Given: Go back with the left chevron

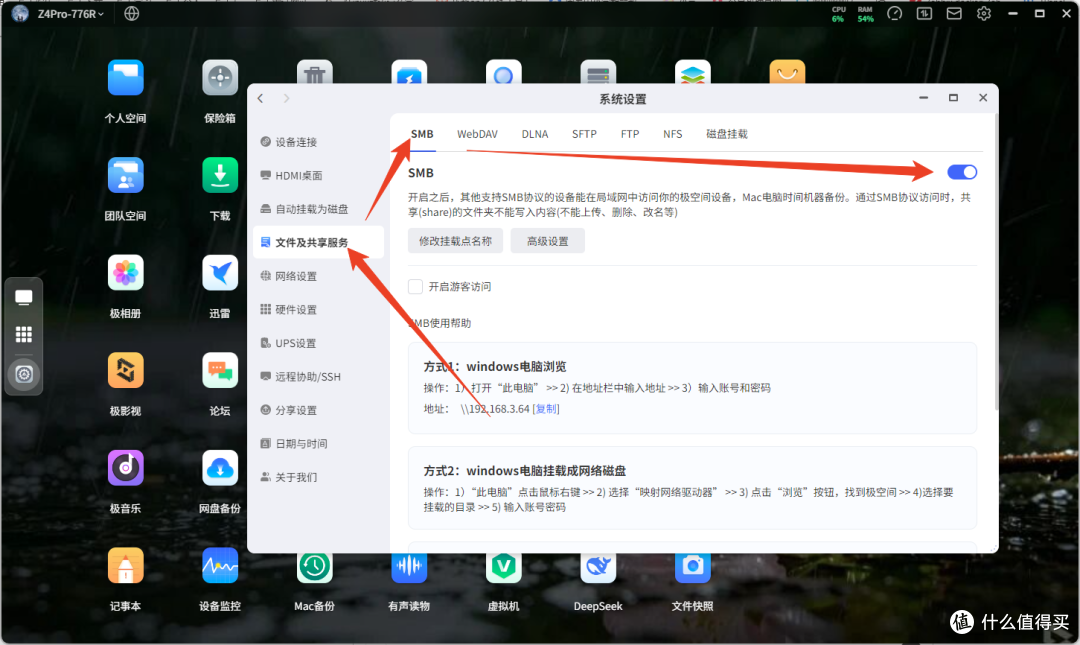Looking at the screenshot, I should point(260,99).
